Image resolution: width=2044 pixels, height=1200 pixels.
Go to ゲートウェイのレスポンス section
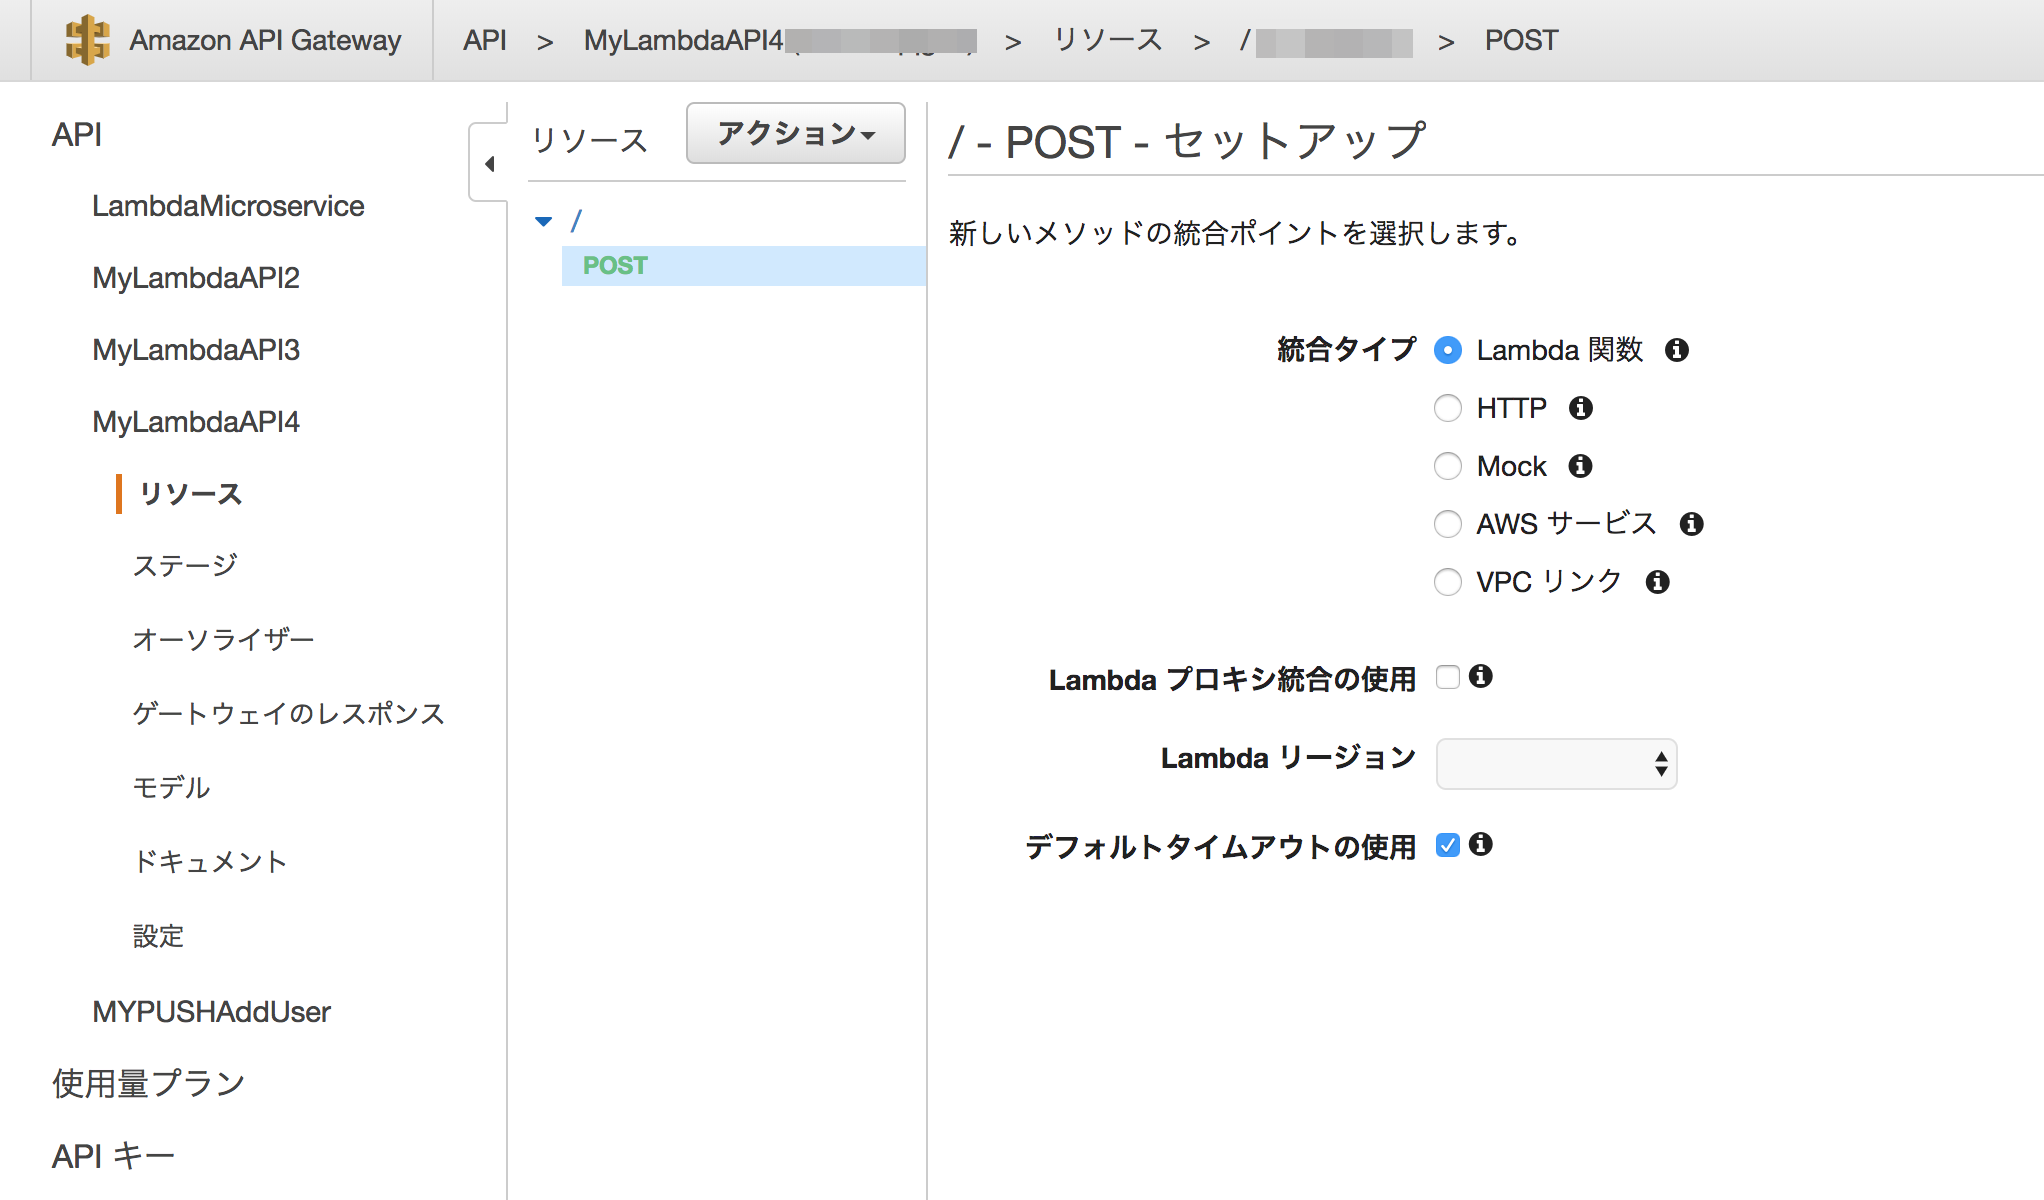pyautogui.click(x=288, y=714)
